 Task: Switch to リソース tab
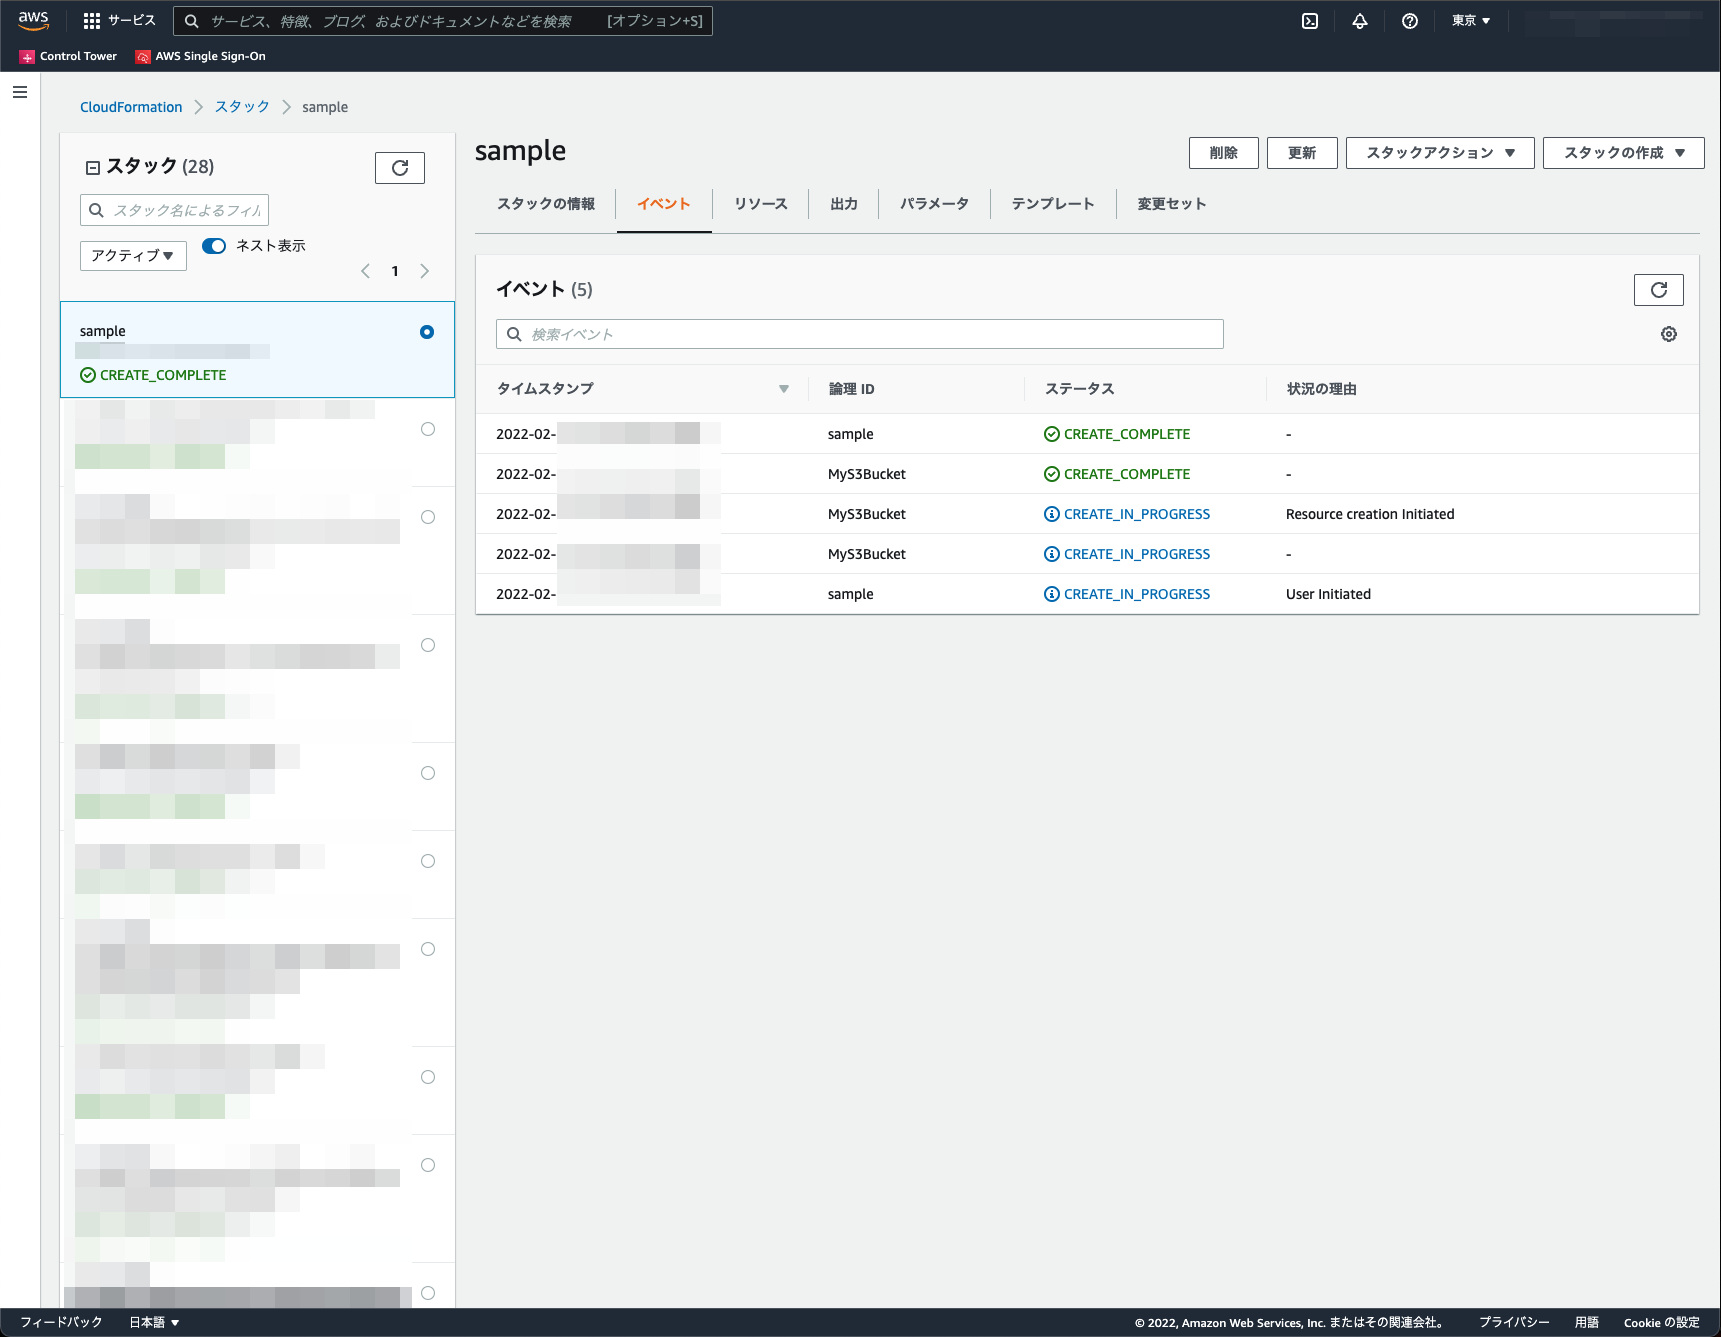(761, 204)
